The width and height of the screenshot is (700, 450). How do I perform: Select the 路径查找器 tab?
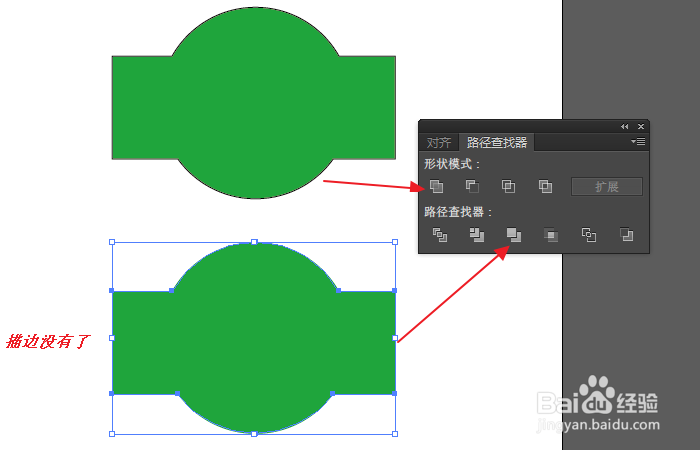(x=497, y=142)
